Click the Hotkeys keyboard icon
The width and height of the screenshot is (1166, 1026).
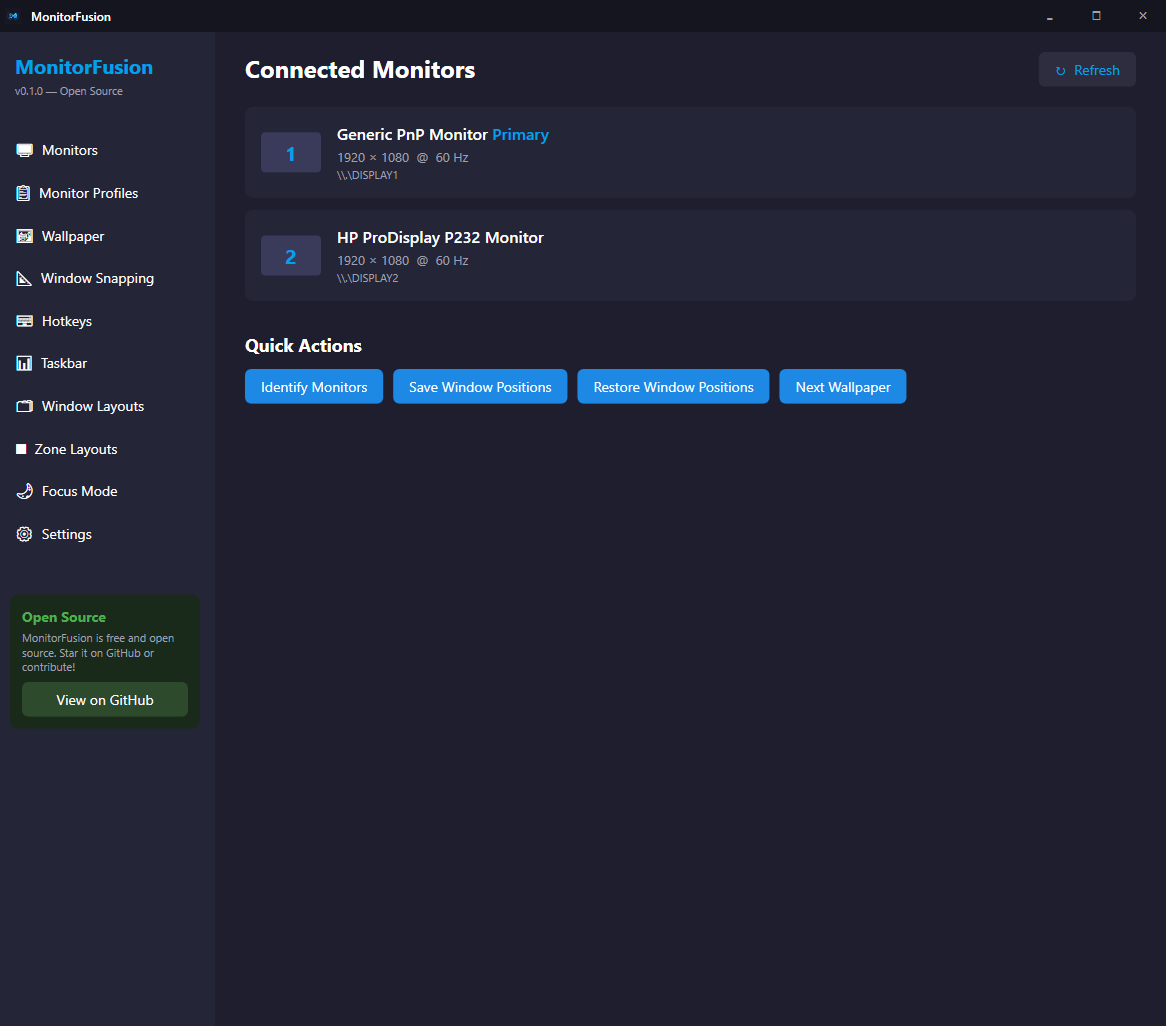tap(24, 320)
